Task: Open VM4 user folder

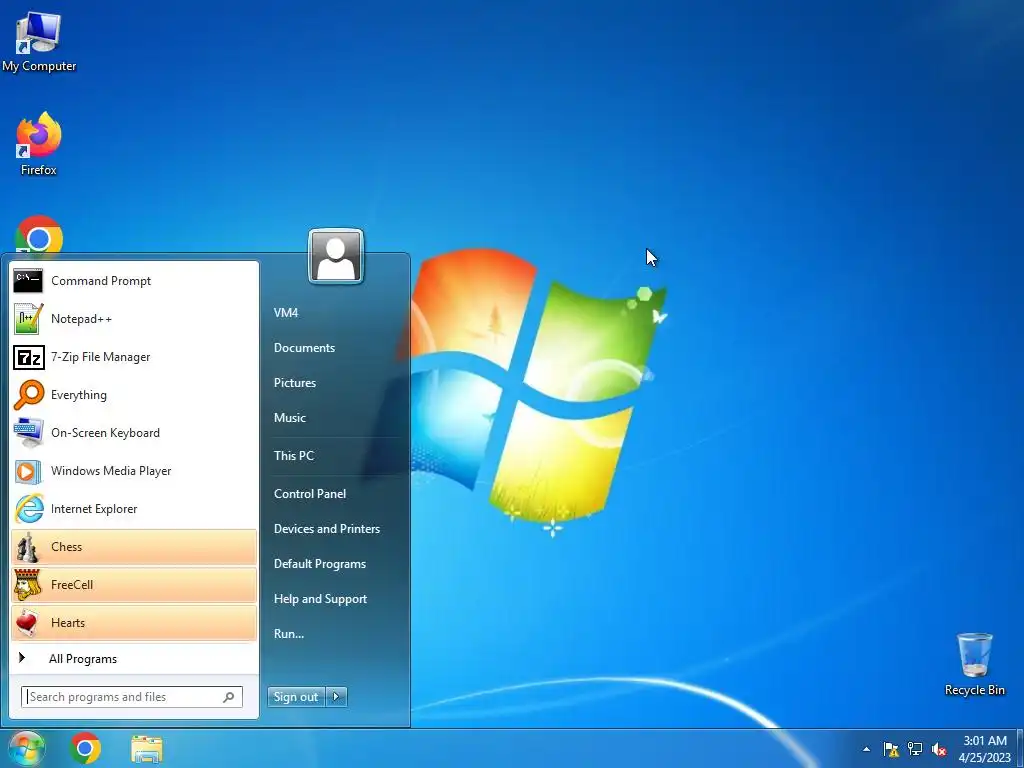Action: point(286,313)
